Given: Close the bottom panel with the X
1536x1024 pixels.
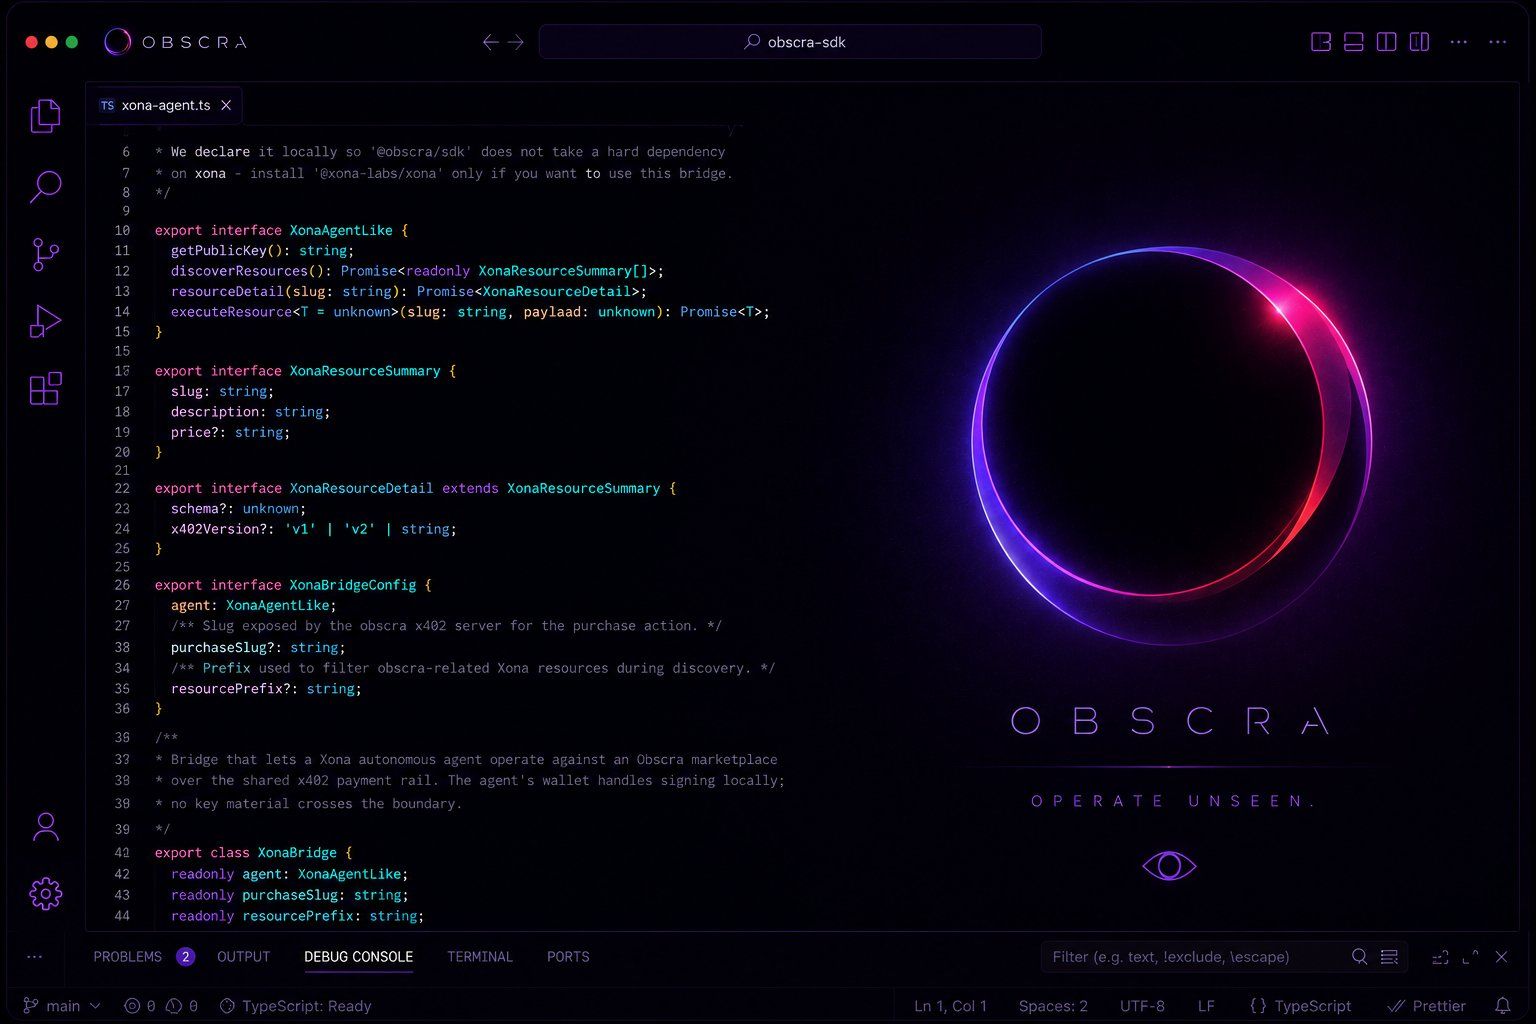Looking at the screenshot, I should point(1501,957).
